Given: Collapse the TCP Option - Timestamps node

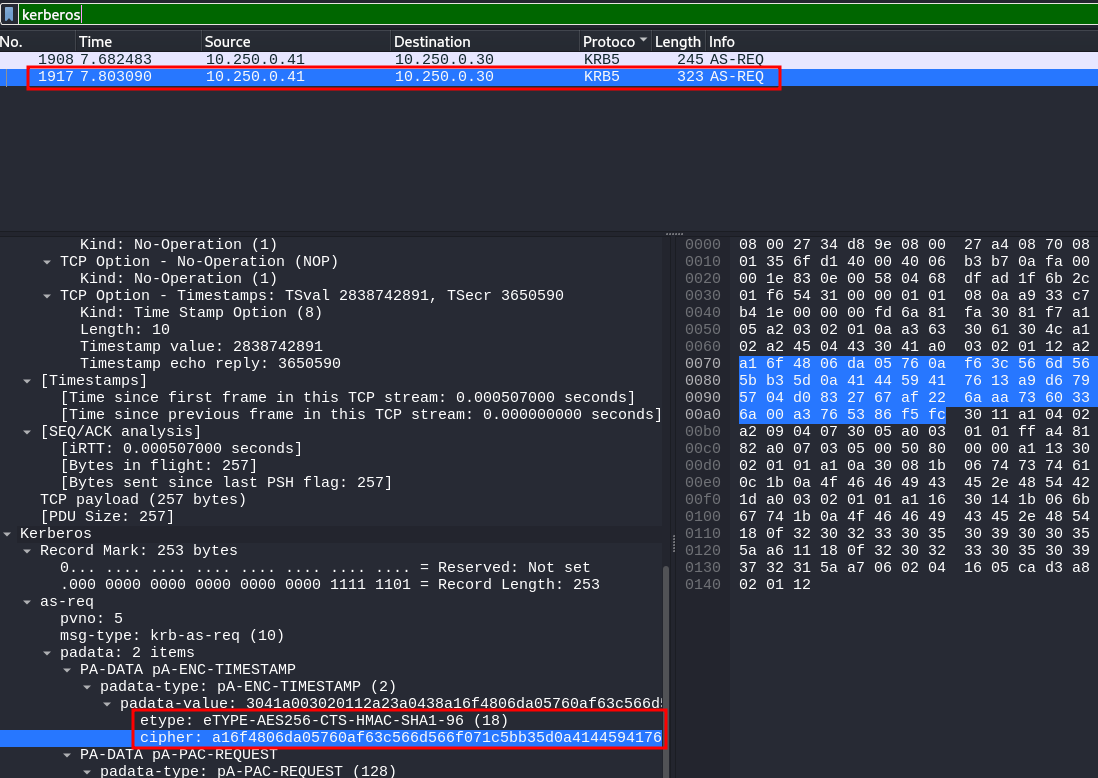Looking at the screenshot, I should pos(48,296).
